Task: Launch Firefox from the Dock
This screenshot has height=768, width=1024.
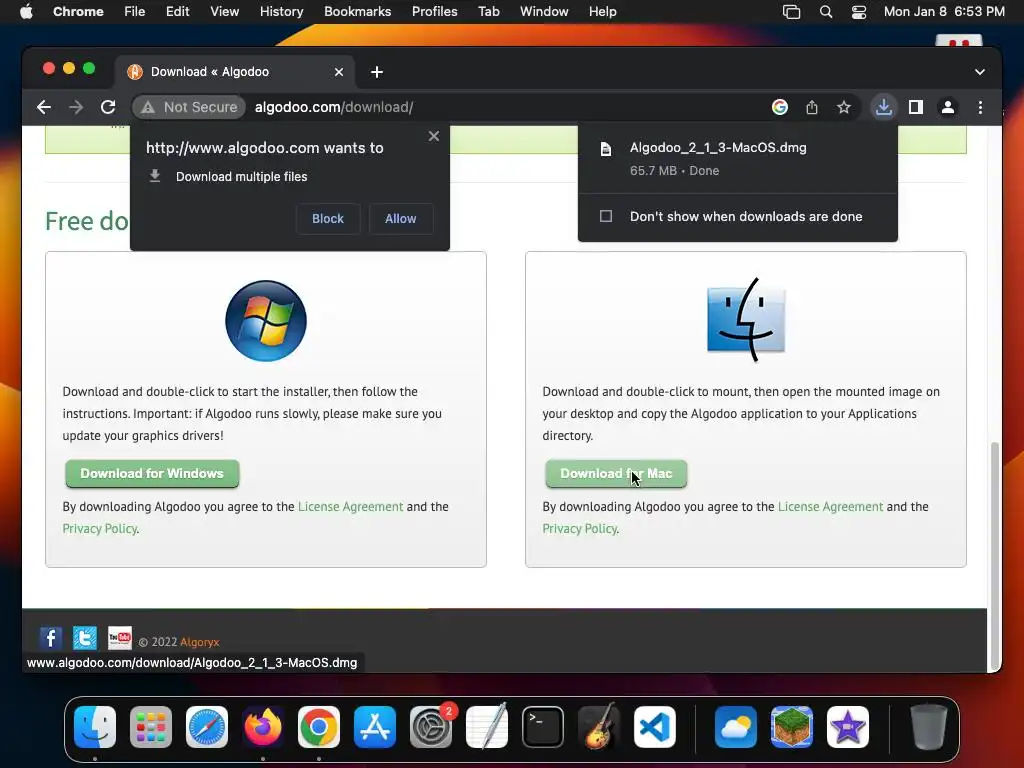Action: click(263, 727)
